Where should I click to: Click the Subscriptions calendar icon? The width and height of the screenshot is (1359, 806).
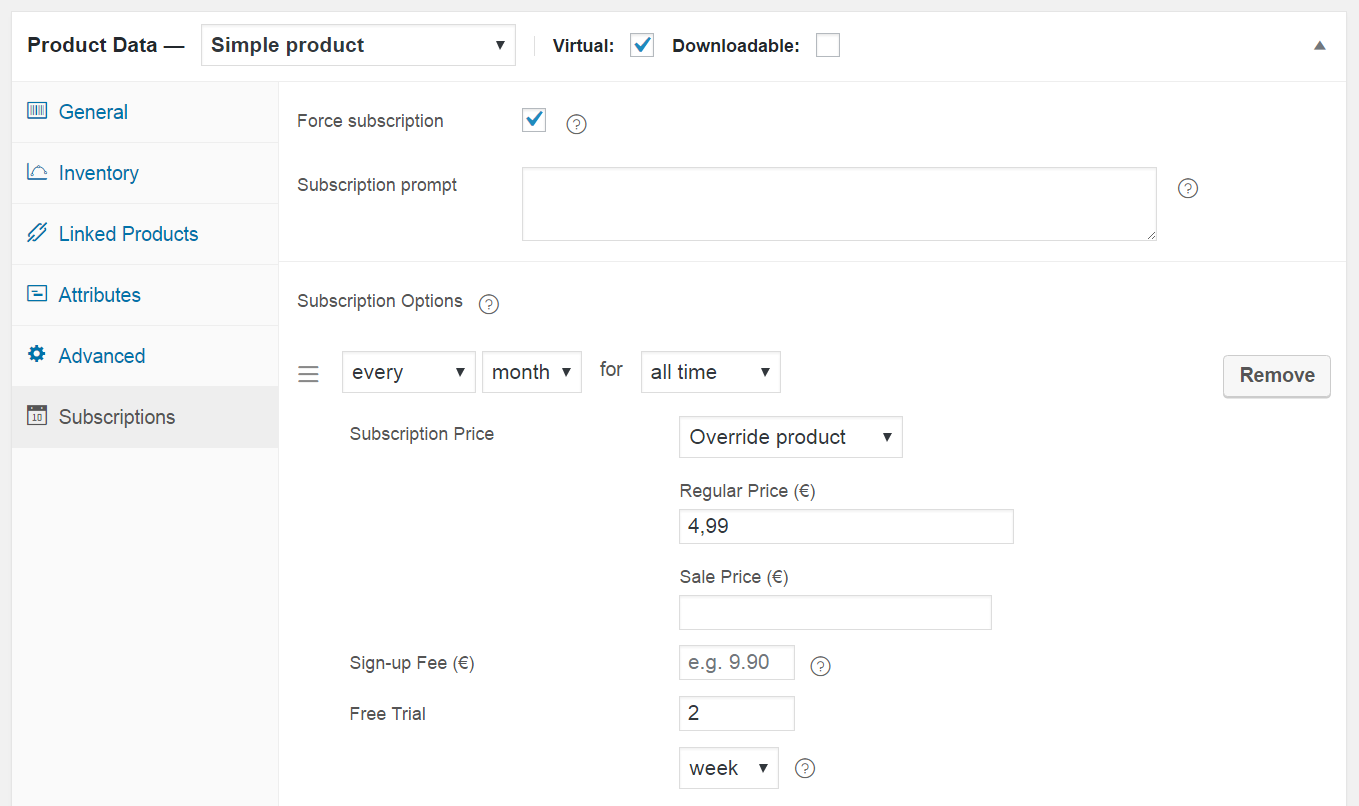point(37,416)
